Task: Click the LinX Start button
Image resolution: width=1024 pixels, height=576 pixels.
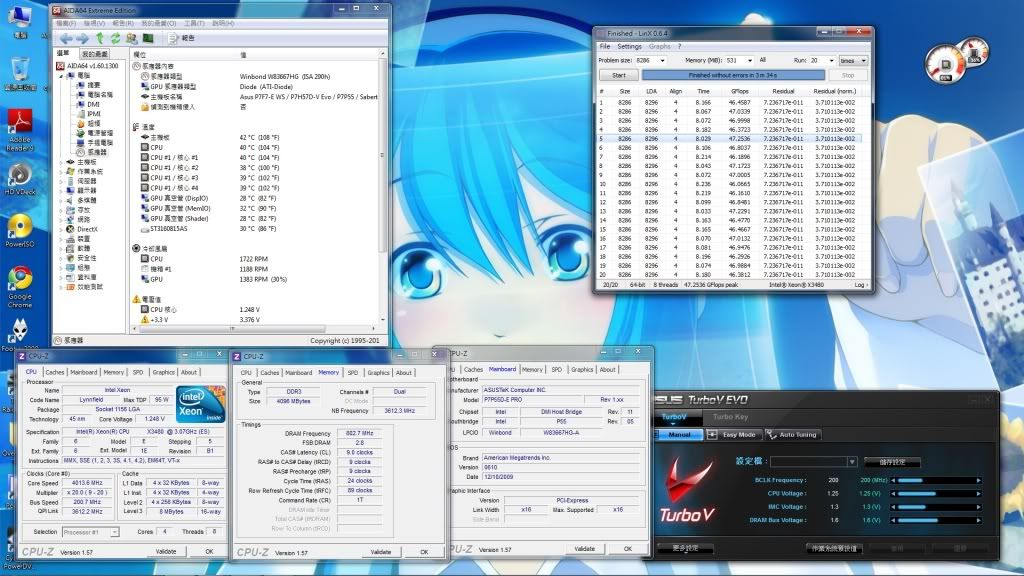Action: coord(618,76)
